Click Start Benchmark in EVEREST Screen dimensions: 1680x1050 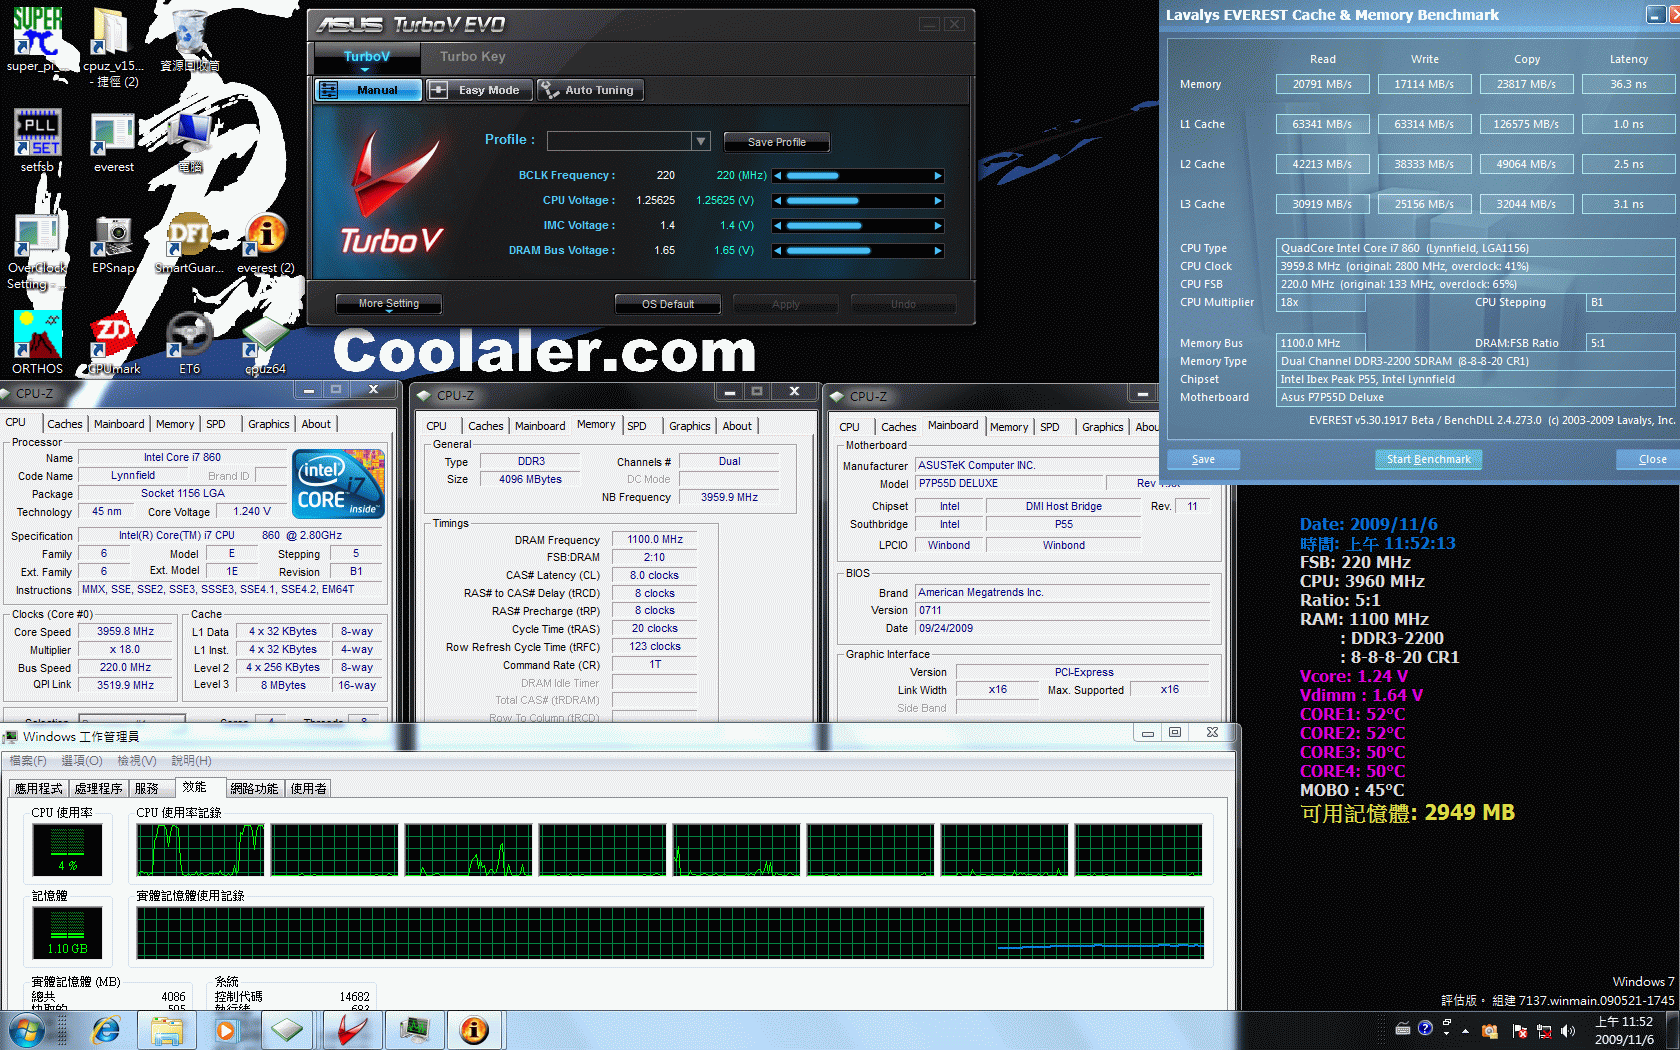(1428, 459)
